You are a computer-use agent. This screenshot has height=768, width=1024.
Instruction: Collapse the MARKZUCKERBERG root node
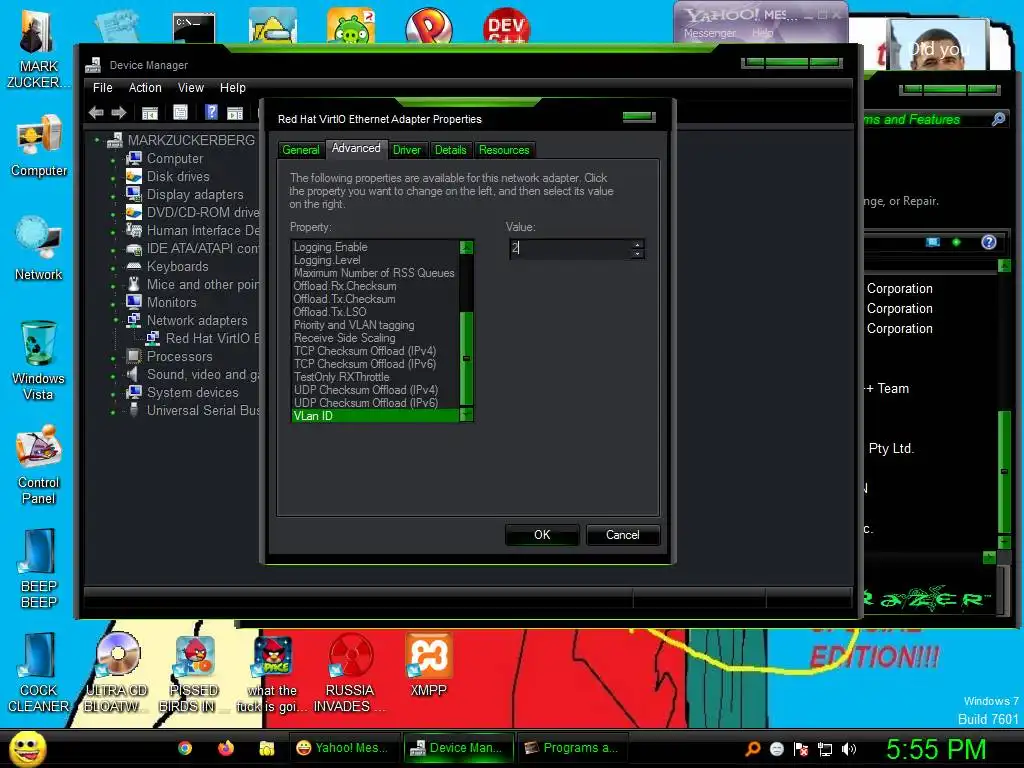pos(97,140)
